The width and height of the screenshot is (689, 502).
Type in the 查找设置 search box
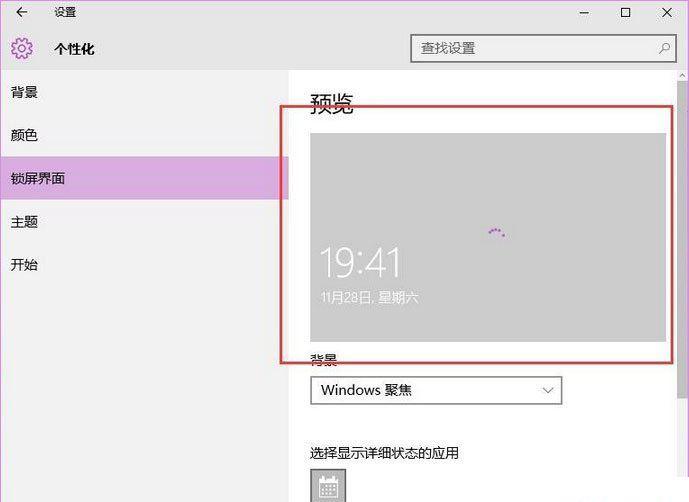[x=543, y=48]
